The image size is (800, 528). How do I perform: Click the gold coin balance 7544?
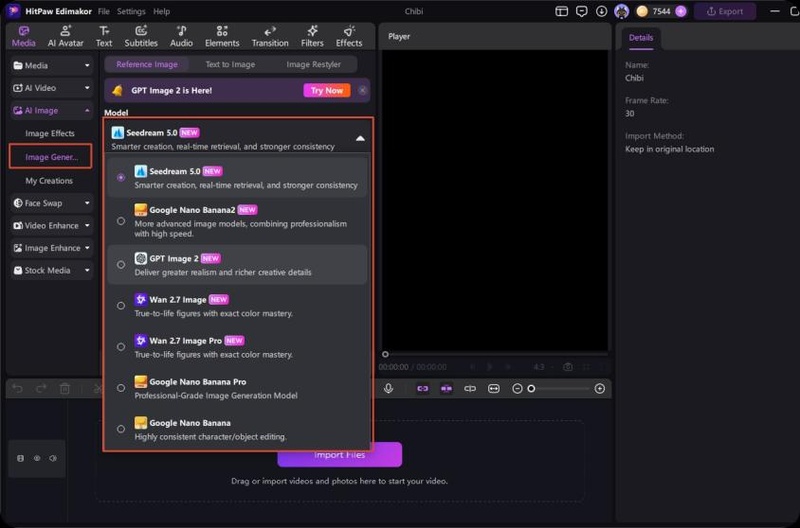tap(655, 11)
